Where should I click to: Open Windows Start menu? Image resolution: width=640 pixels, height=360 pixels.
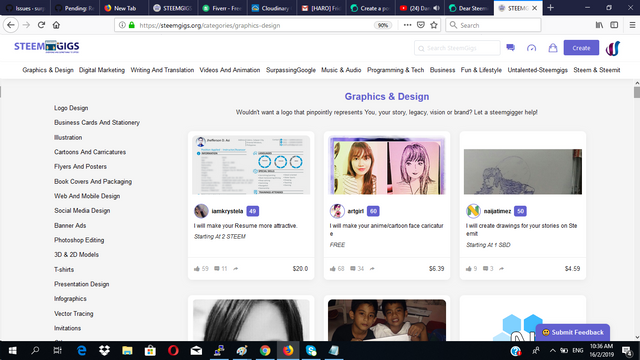[13, 351]
